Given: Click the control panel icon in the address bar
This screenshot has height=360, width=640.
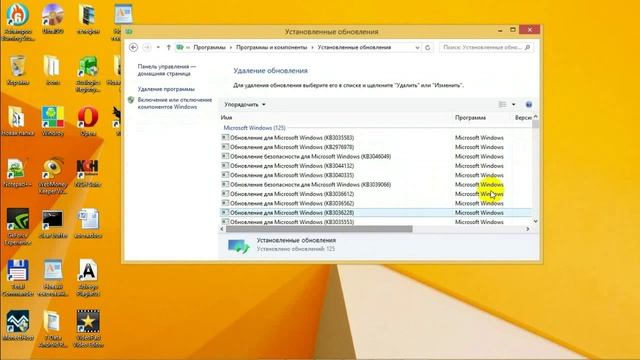Looking at the screenshot, I should tap(180, 47).
